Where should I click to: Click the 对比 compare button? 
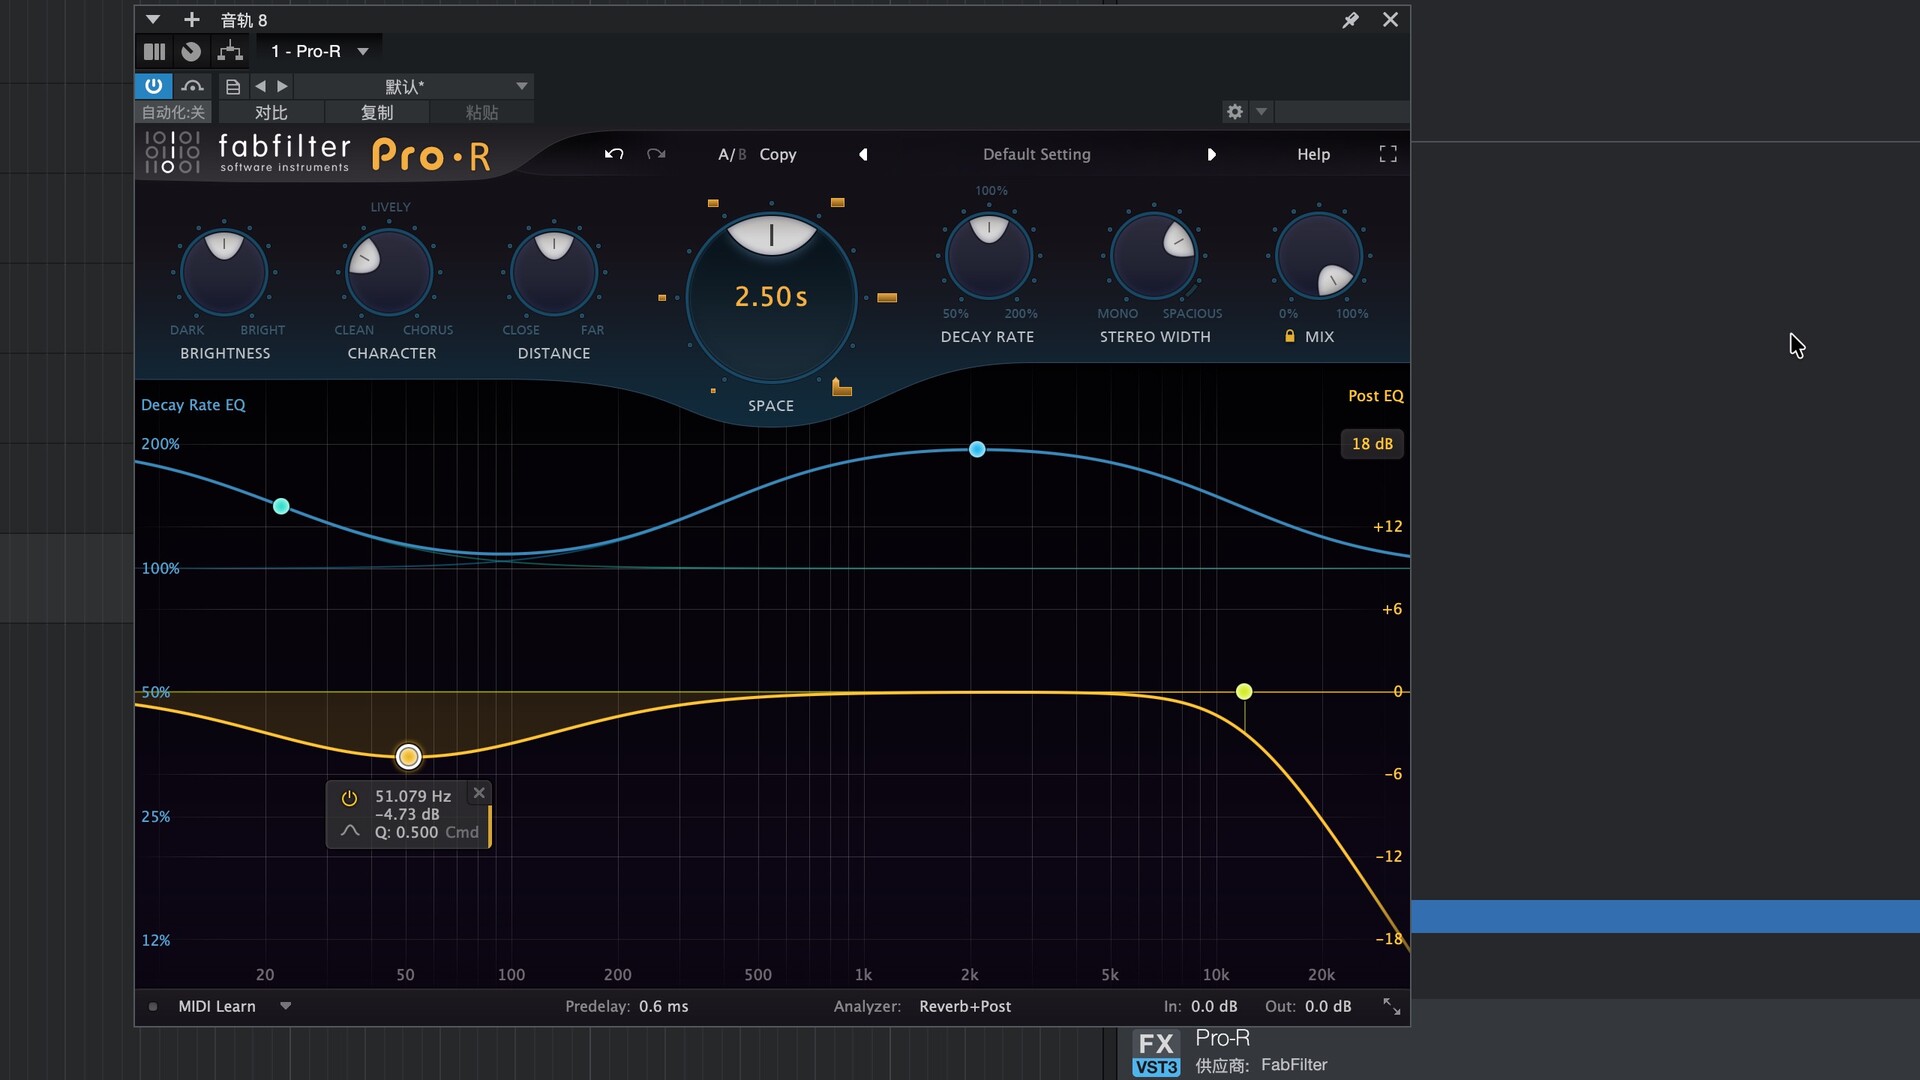point(271,113)
